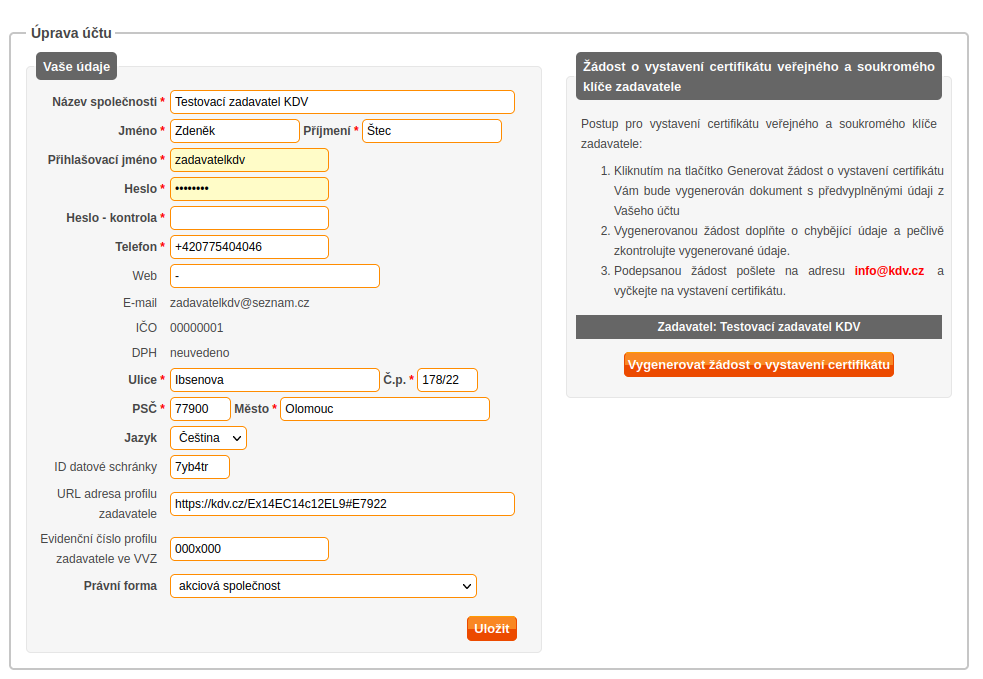Click the Web input field
The width and height of the screenshot is (983, 679).
pyautogui.click(x=275, y=276)
